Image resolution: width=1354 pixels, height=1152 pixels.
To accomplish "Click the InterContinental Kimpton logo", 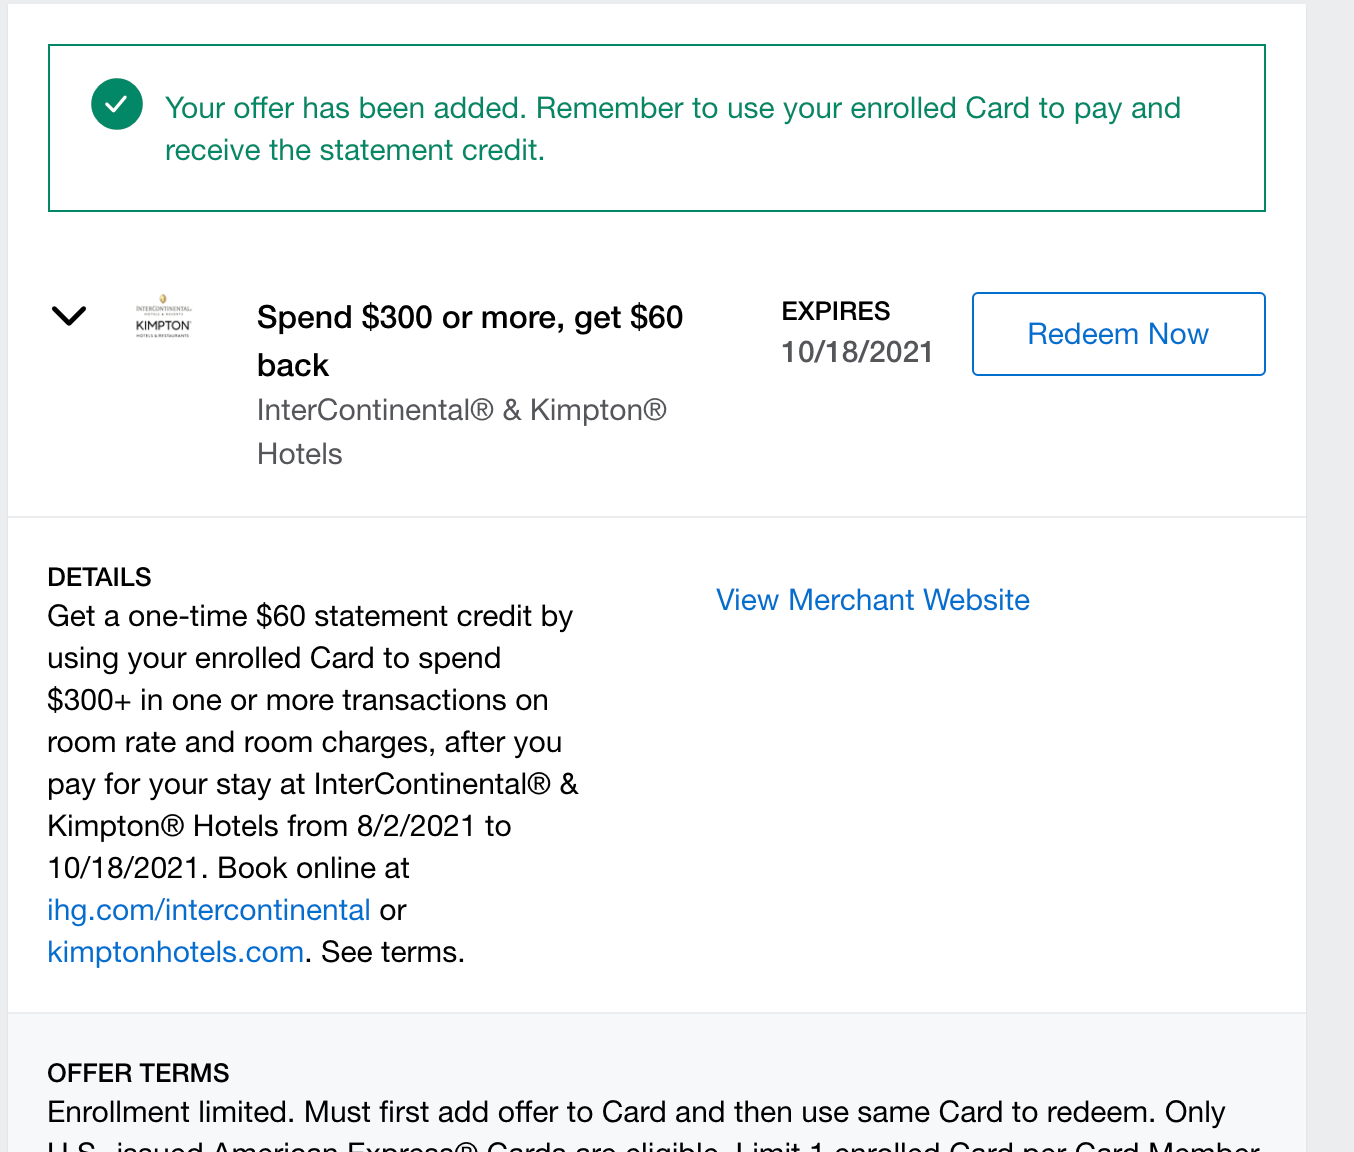I will (163, 317).
